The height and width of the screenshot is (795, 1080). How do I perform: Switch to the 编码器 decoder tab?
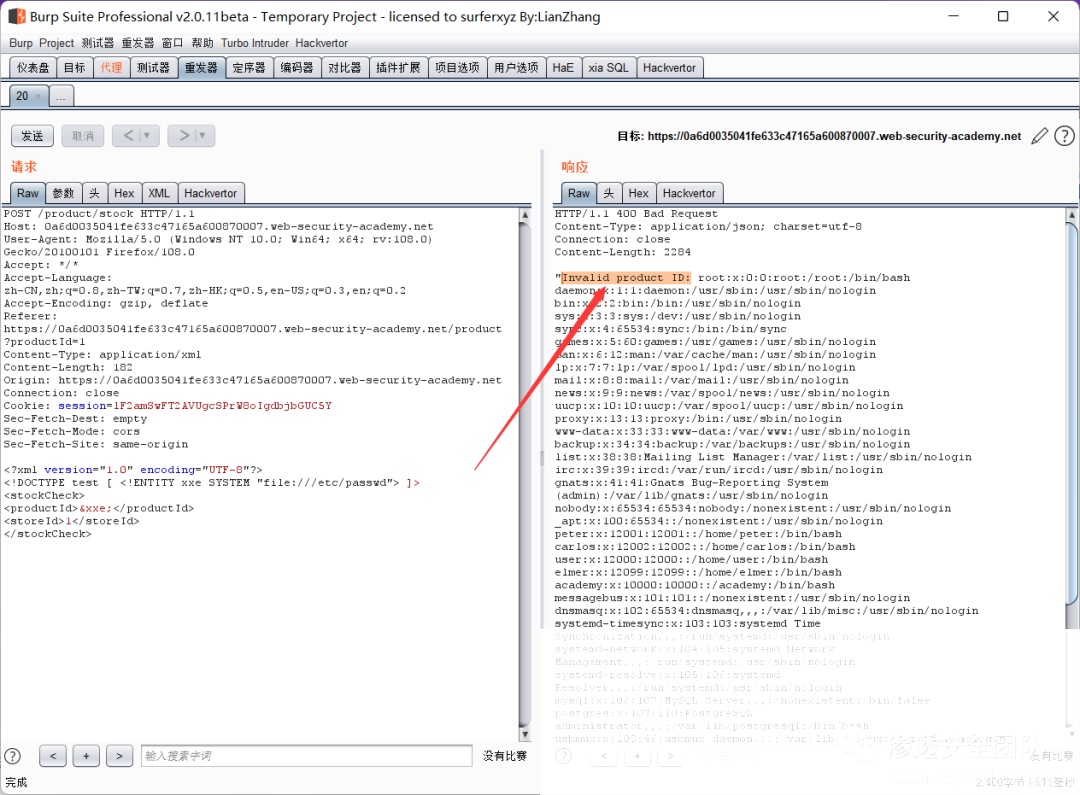coord(297,68)
